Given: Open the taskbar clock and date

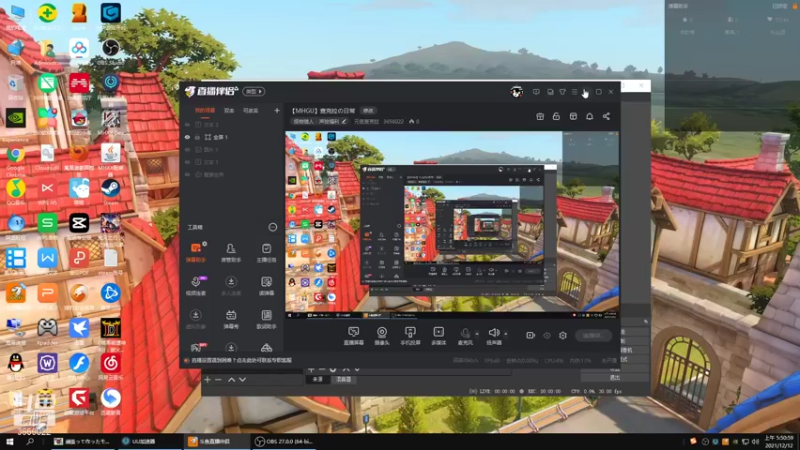Looking at the screenshot, I should pos(780,442).
